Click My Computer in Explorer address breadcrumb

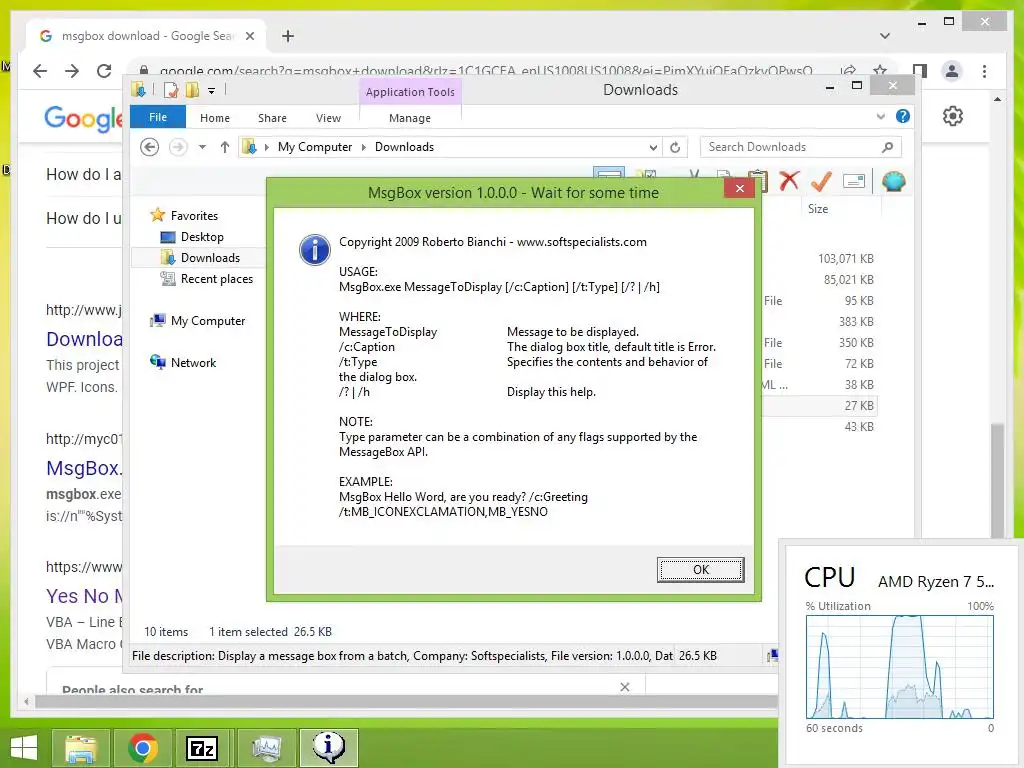(315, 147)
